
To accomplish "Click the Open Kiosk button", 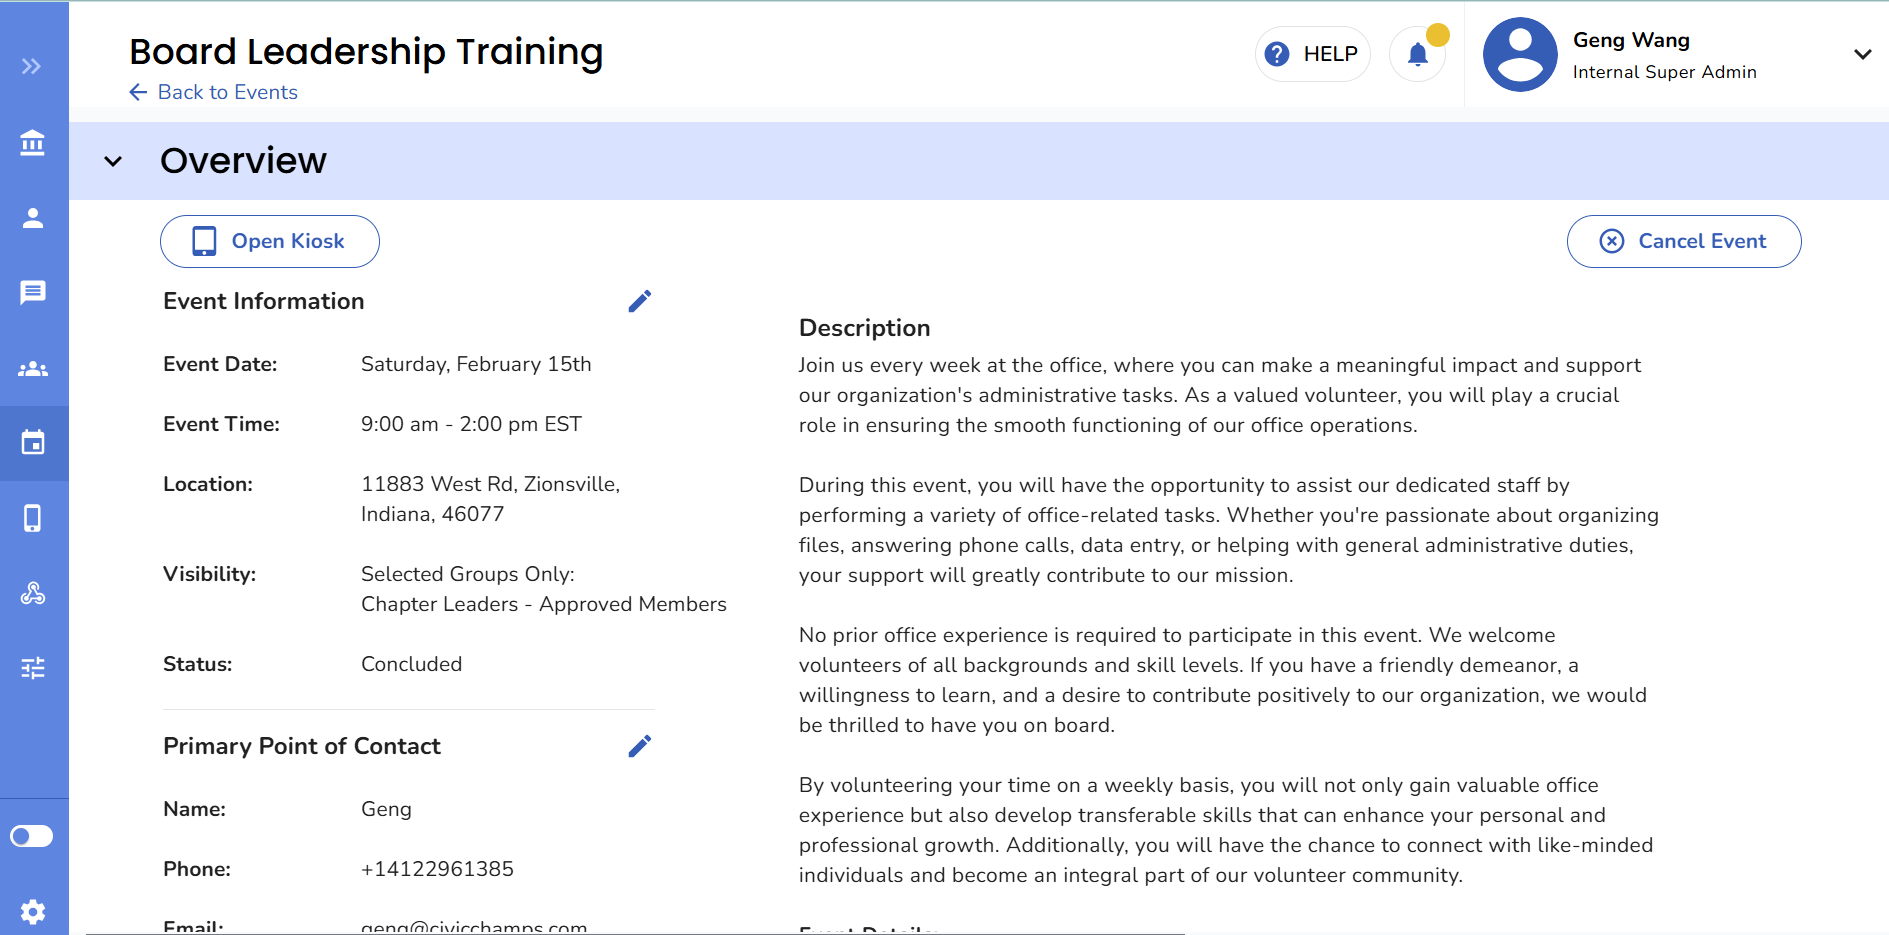I will pyautogui.click(x=270, y=241).
